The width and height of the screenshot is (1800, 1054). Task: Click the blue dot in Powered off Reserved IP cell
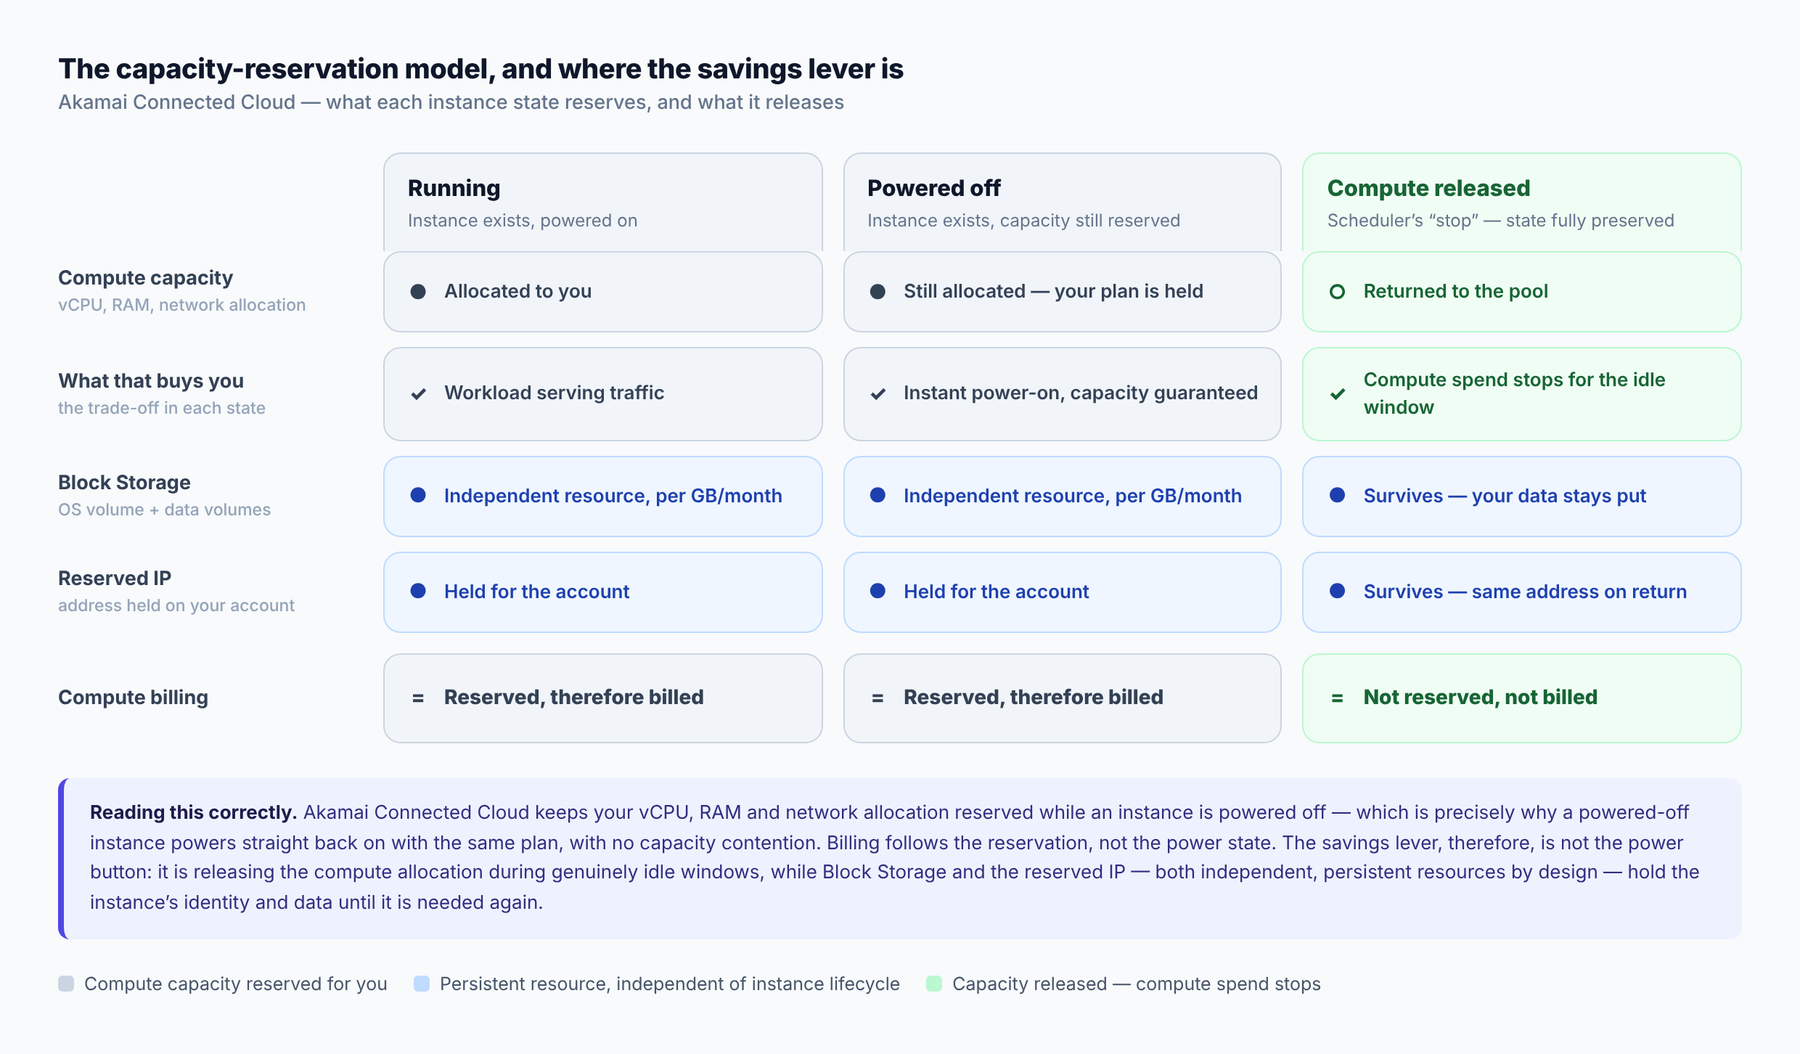click(878, 591)
